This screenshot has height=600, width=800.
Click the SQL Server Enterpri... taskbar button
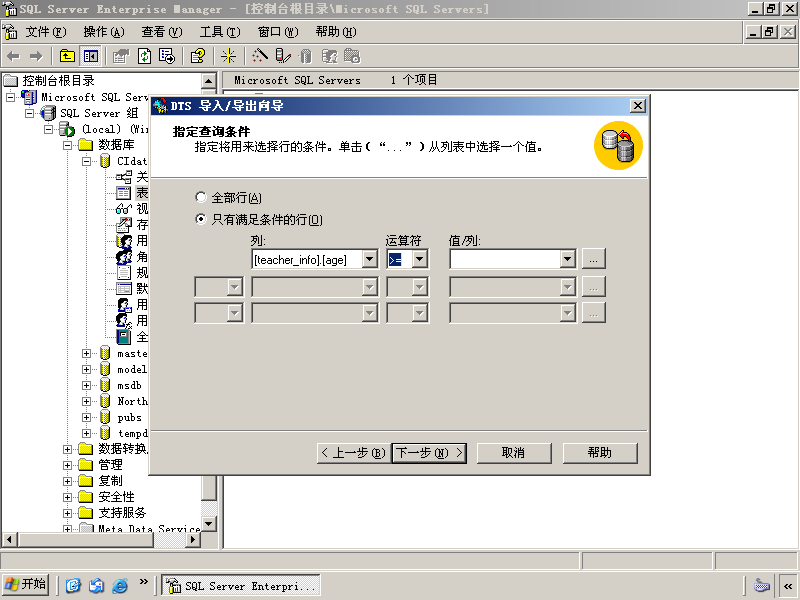[x=241, y=585]
